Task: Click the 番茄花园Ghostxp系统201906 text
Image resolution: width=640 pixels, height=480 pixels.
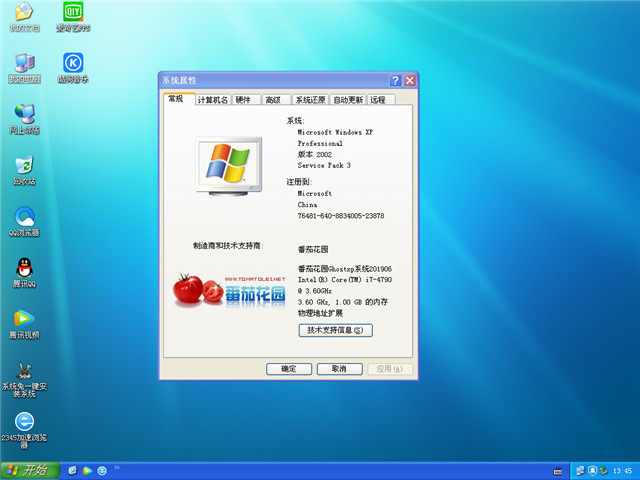Action: pos(344,269)
